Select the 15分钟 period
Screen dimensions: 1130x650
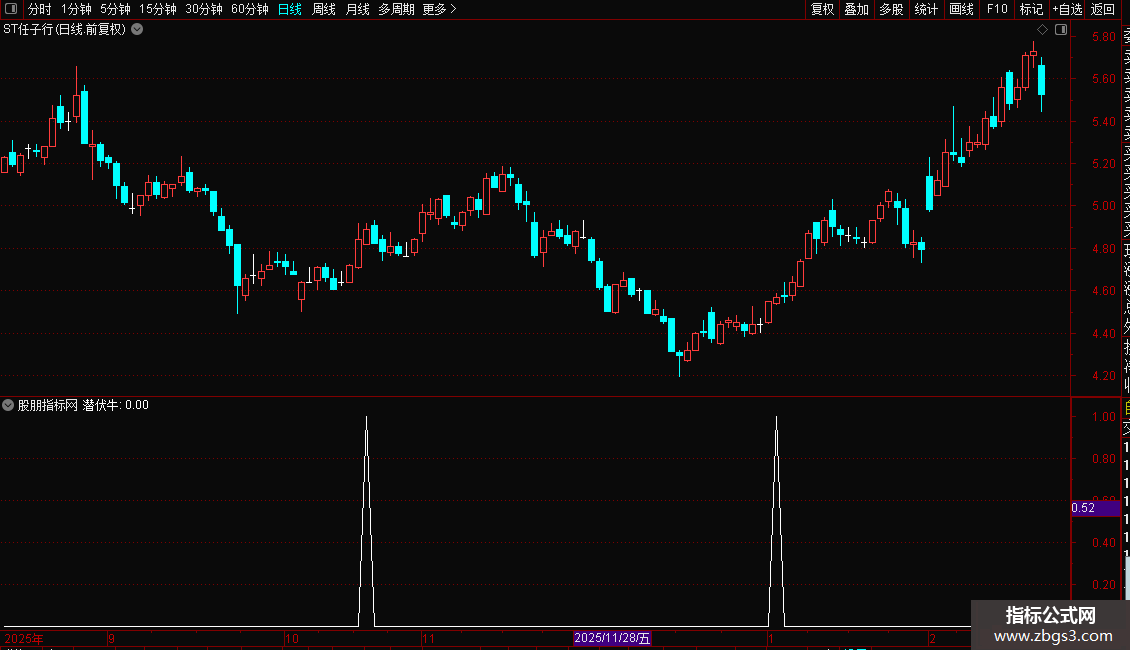pos(158,9)
